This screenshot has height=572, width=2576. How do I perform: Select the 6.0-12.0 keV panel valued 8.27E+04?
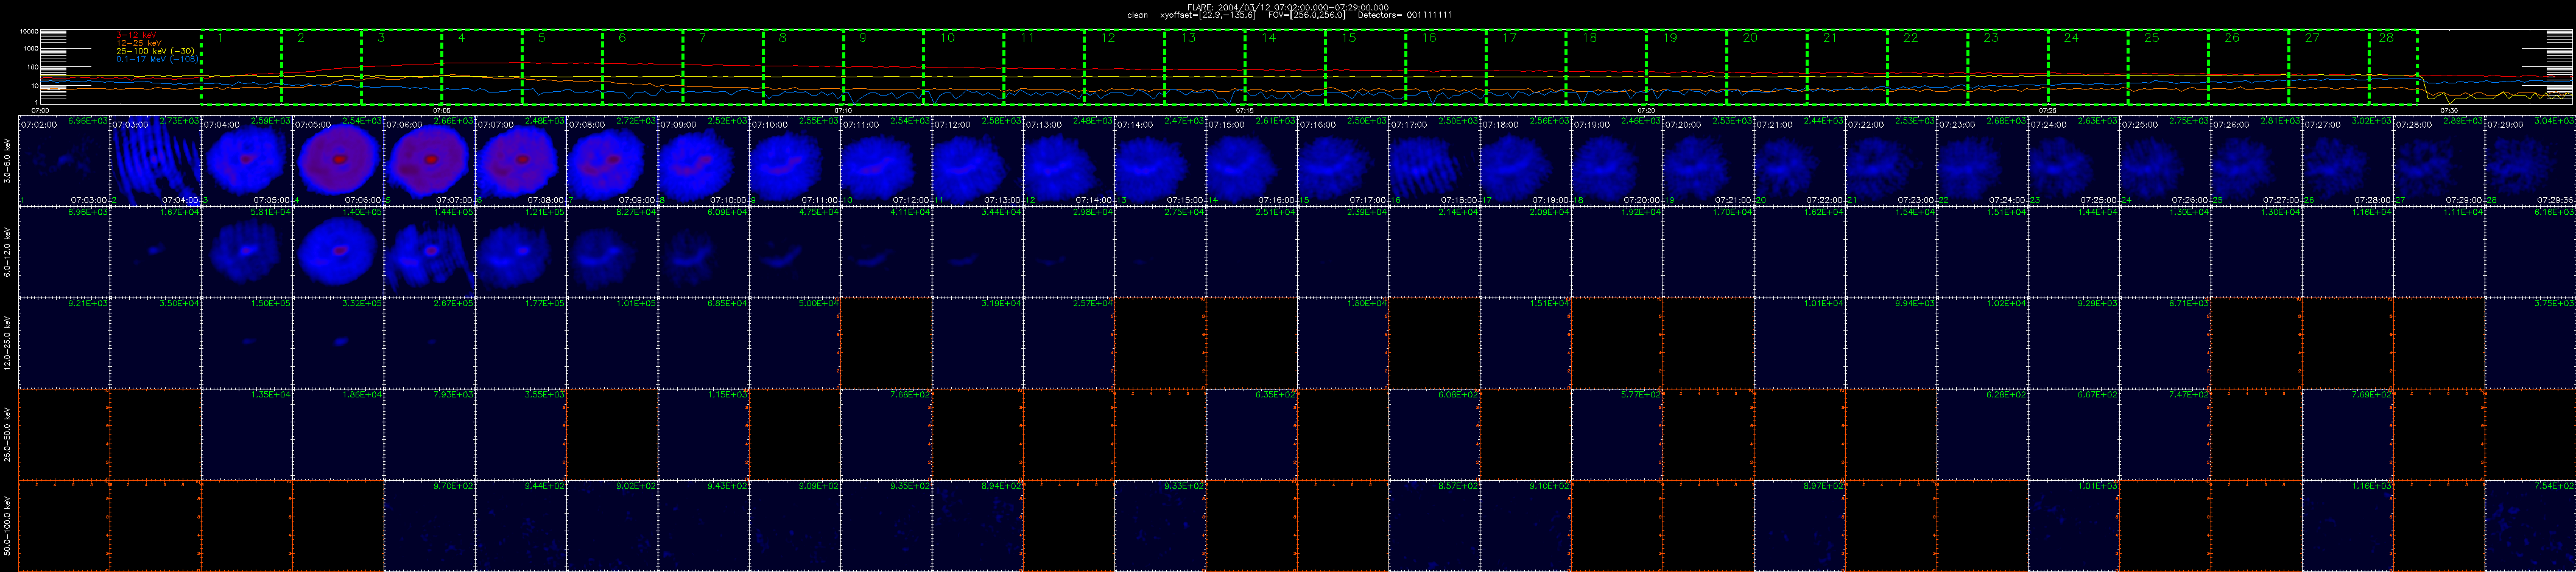coord(613,252)
